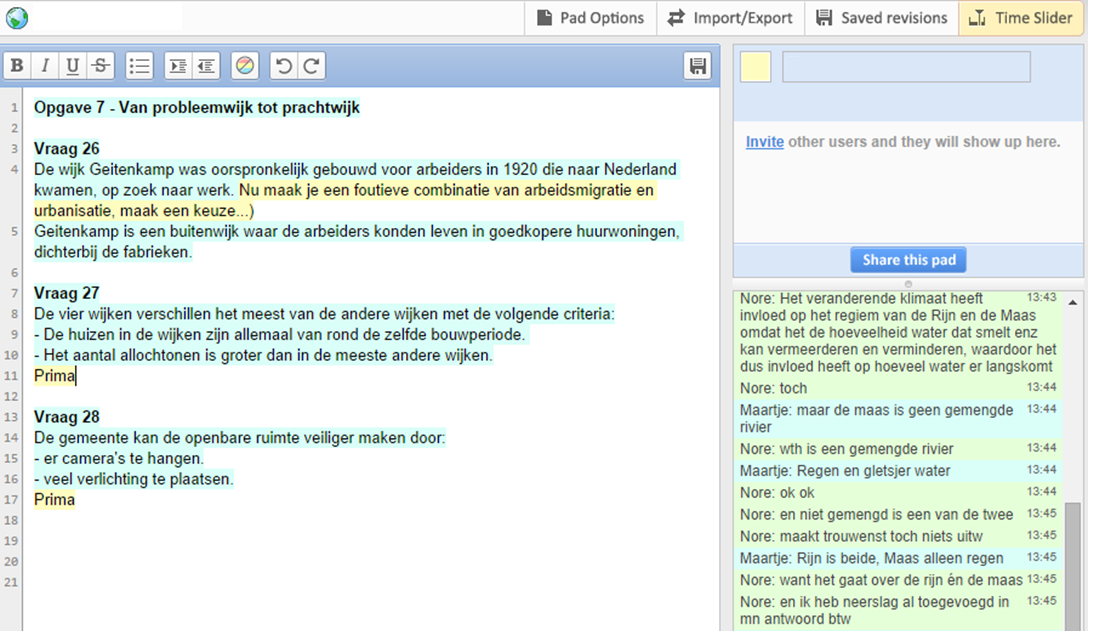Undo the last edit
The image size is (1096, 631).
coord(284,66)
